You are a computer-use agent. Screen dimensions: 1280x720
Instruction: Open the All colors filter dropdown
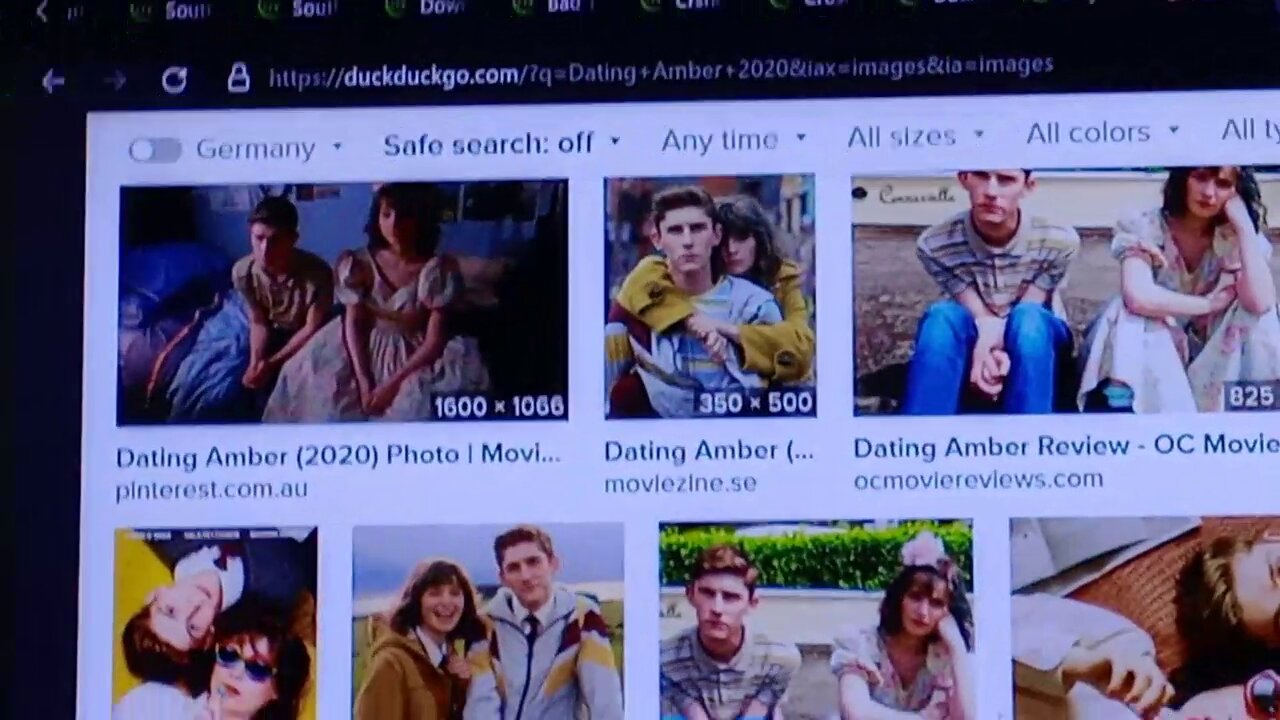tap(1103, 132)
